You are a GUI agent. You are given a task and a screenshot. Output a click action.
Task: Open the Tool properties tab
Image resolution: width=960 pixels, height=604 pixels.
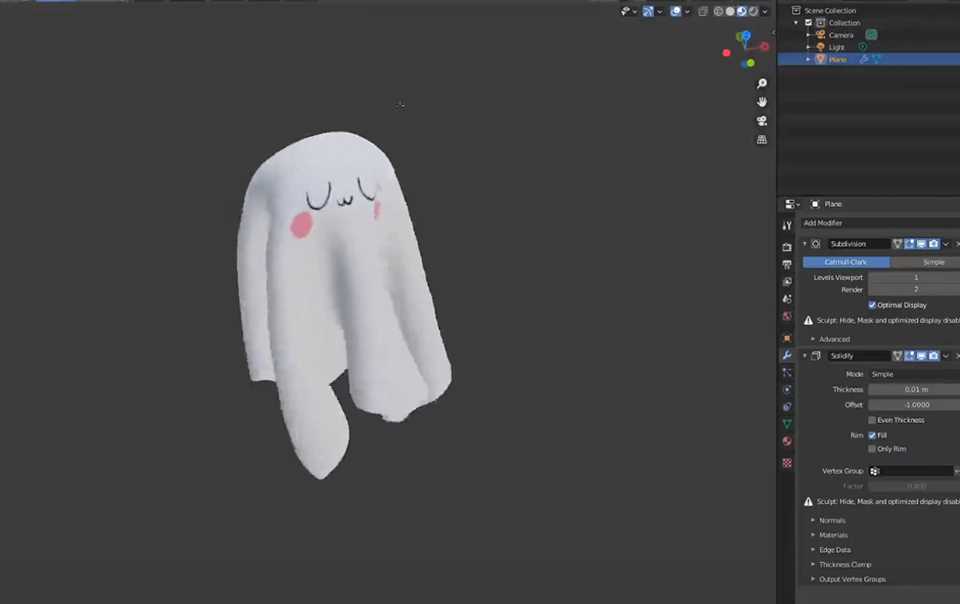(x=787, y=225)
